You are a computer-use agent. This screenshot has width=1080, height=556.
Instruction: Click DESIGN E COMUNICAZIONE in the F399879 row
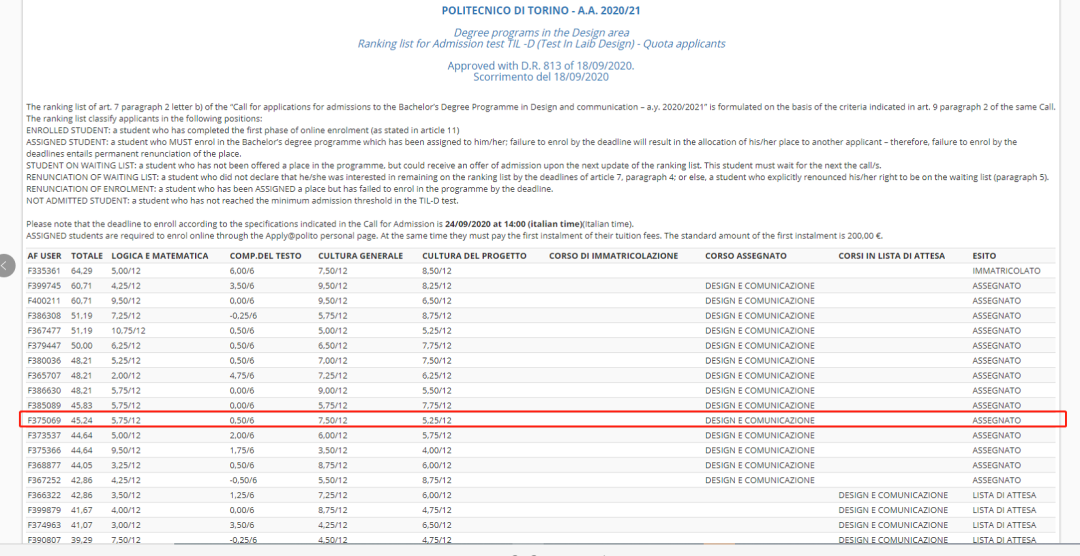point(893,511)
